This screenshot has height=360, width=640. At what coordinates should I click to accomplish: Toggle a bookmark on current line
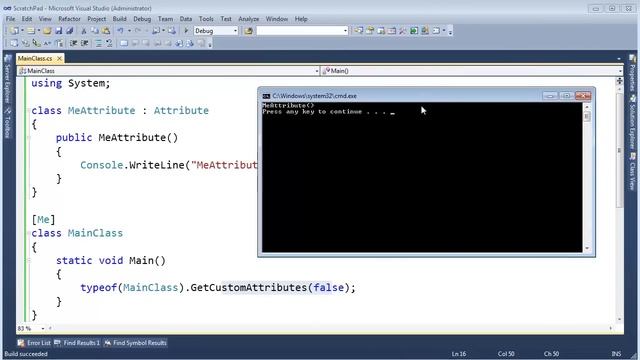(x=124, y=43)
